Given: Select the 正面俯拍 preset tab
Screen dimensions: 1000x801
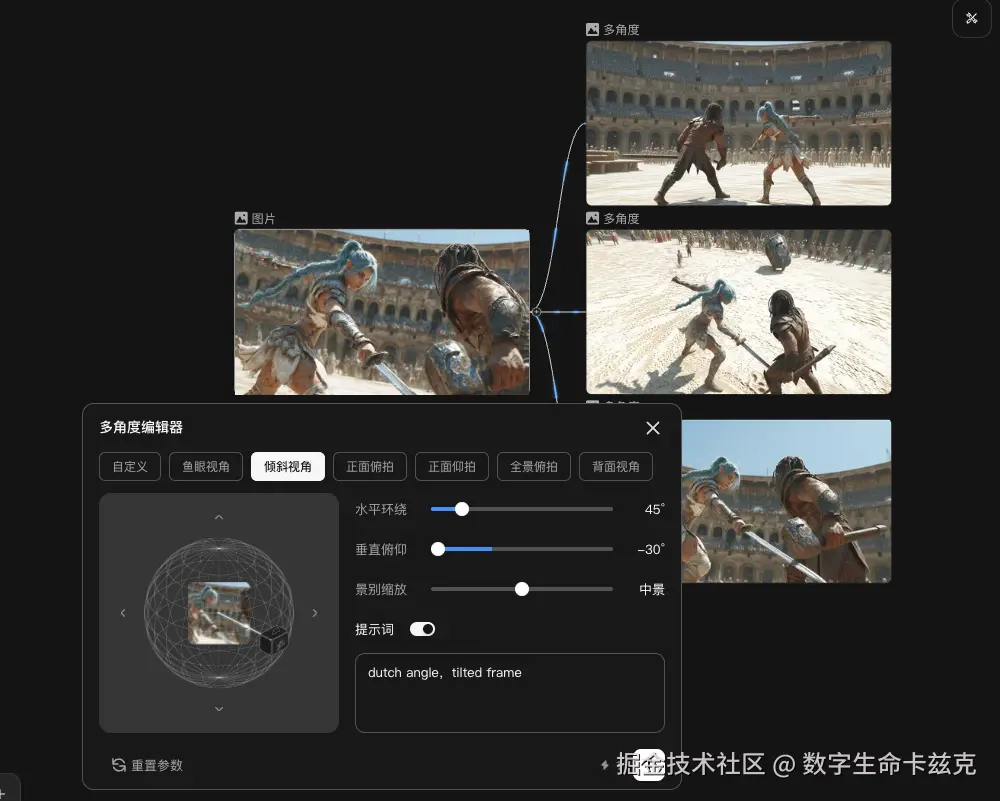Looking at the screenshot, I should tap(370, 467).
